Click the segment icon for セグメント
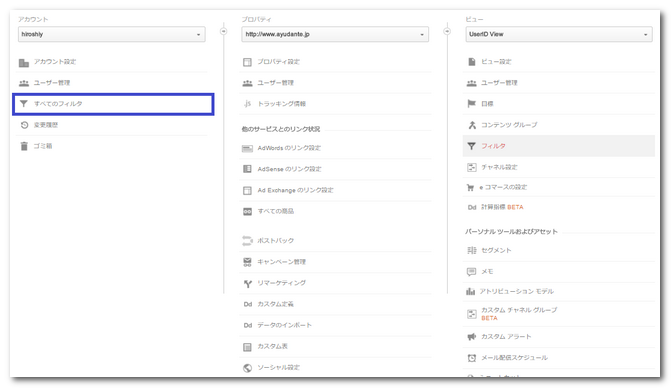 point(472,251)
